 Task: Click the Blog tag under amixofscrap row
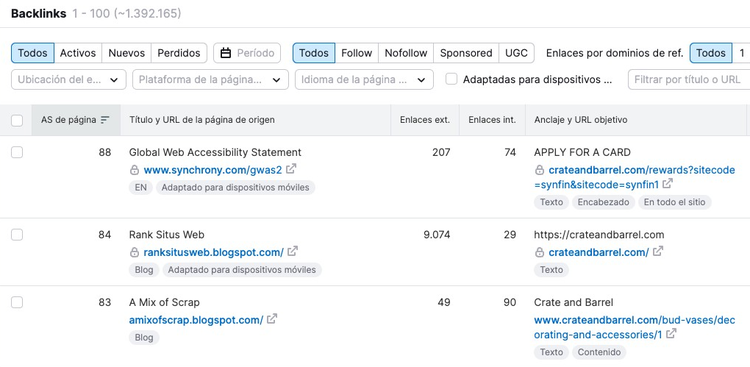[x=143, y=338]
